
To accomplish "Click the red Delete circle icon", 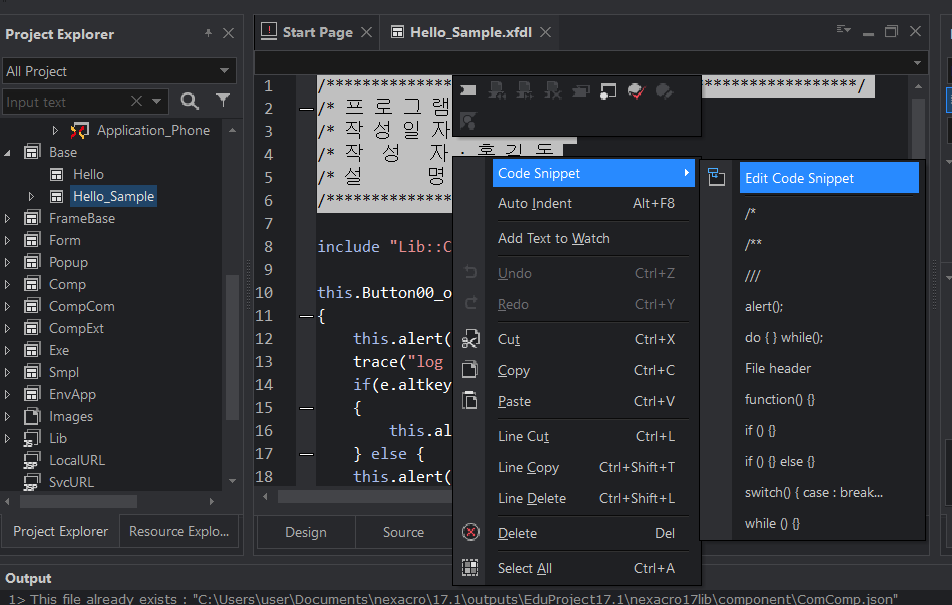I will tap(471, 533).
